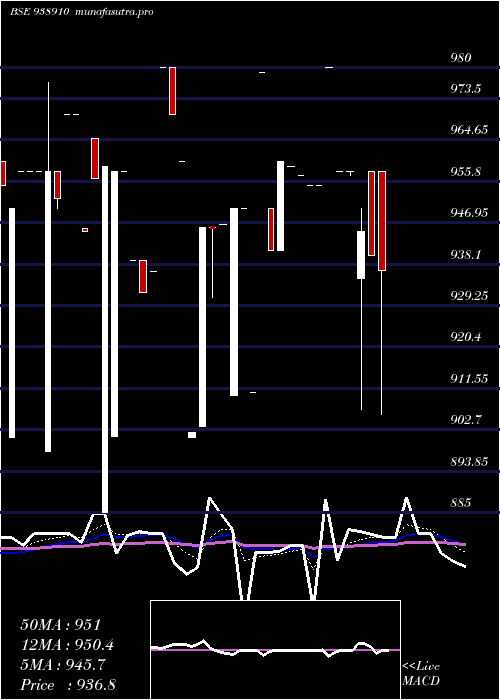Select the 893.85 price level label

(x=468, y=462)
